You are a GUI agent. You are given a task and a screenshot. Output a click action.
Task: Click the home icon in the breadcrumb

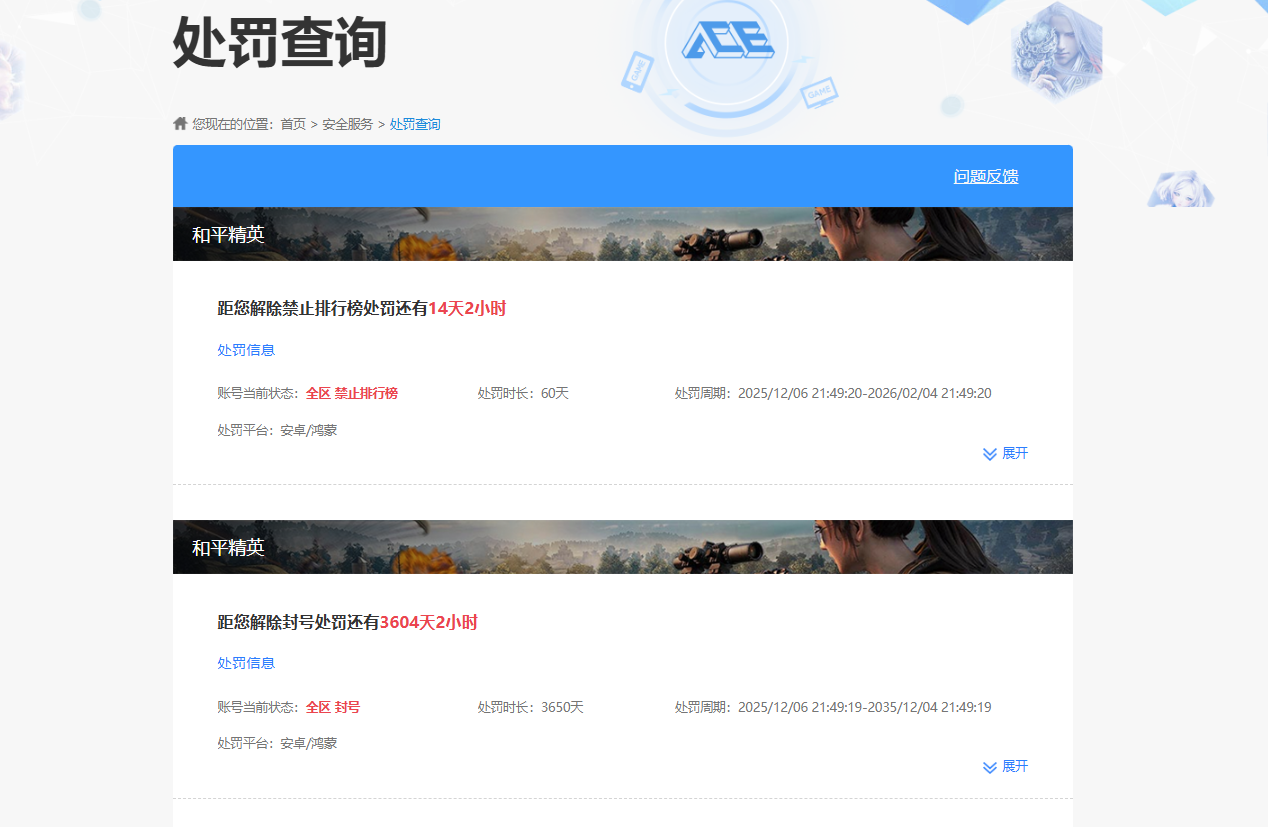[180, 124]
